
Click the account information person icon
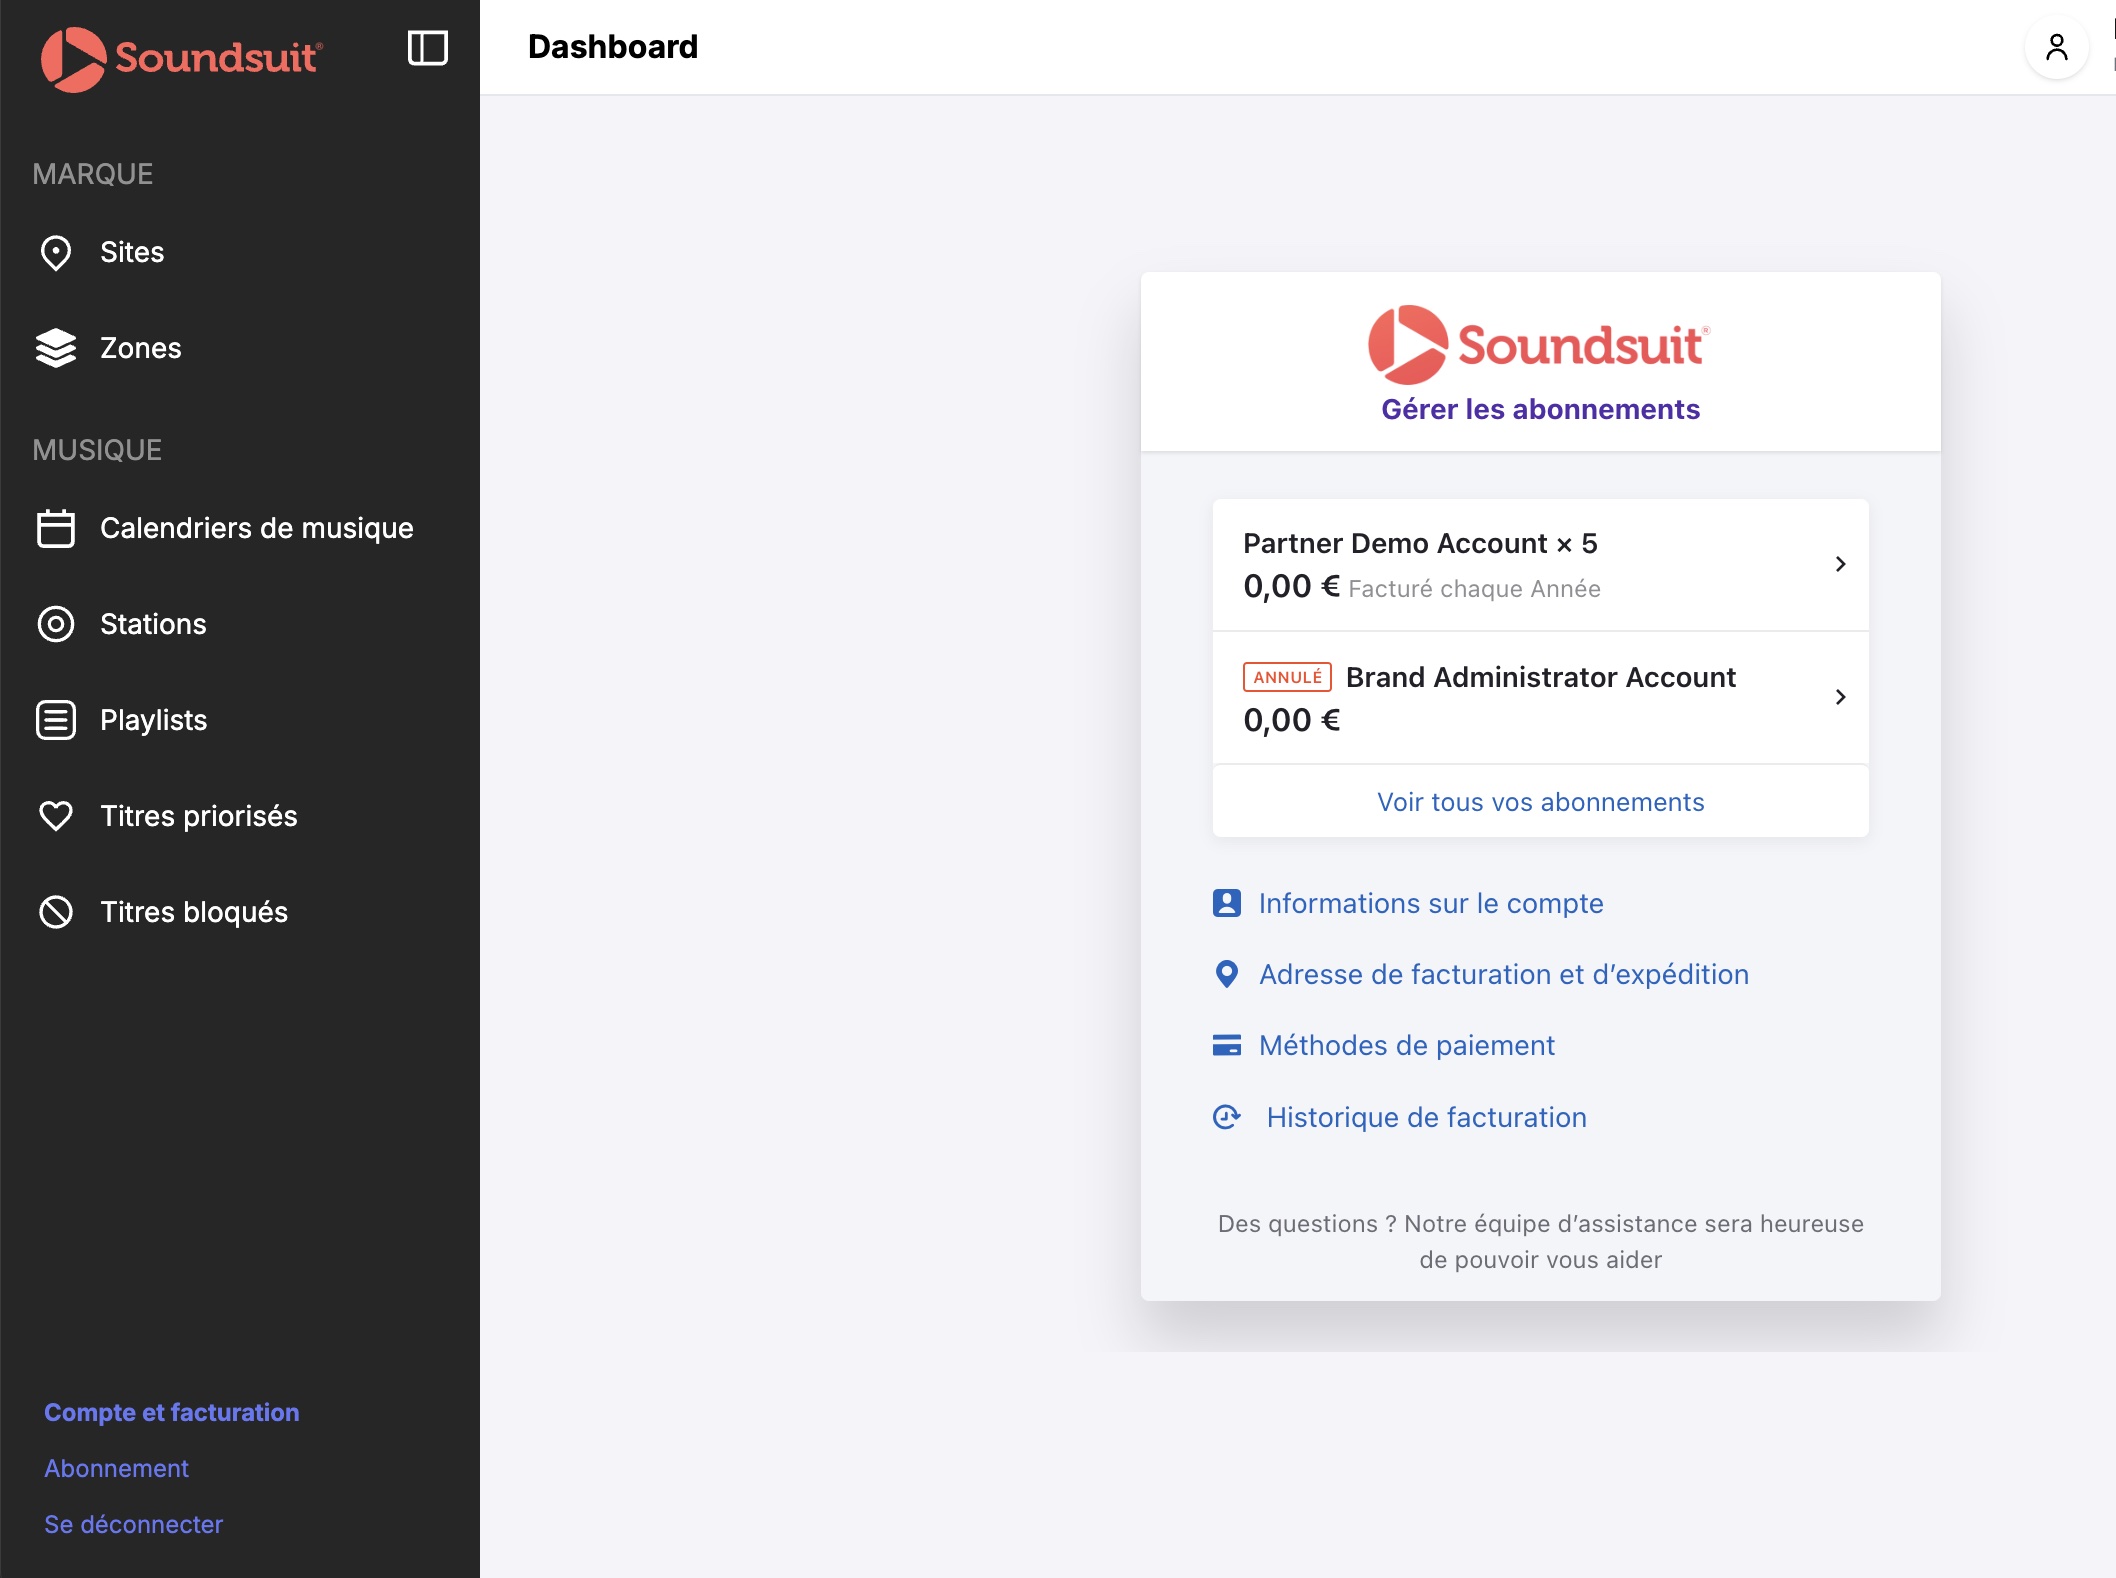tap(1227, 903)
